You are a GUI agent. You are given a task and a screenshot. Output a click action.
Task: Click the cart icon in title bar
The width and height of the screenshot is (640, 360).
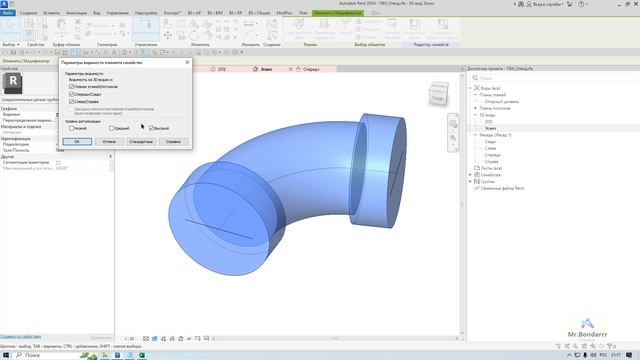570,4
